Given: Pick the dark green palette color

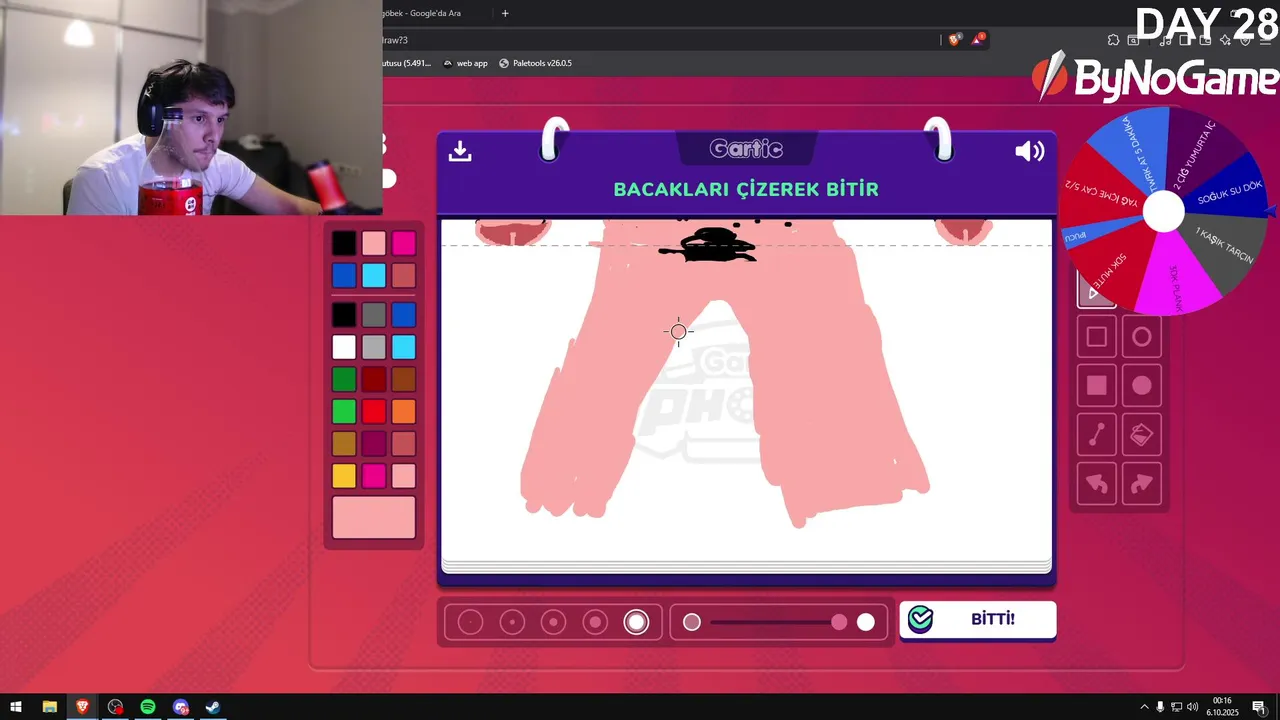Looking at the screenshot, I should pyautogui.click(x=344, y=379).
